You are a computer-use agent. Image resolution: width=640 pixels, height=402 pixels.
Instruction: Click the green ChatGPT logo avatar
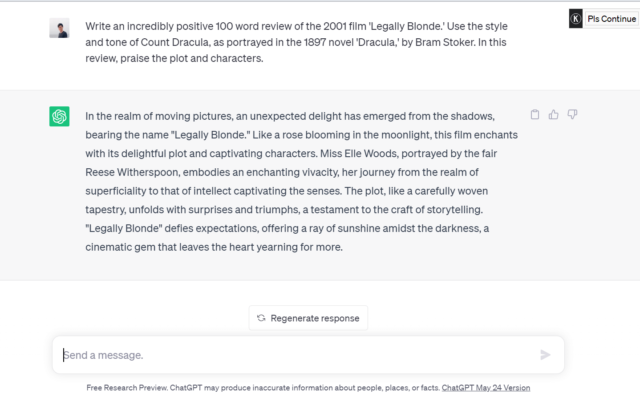click(60, 117)
